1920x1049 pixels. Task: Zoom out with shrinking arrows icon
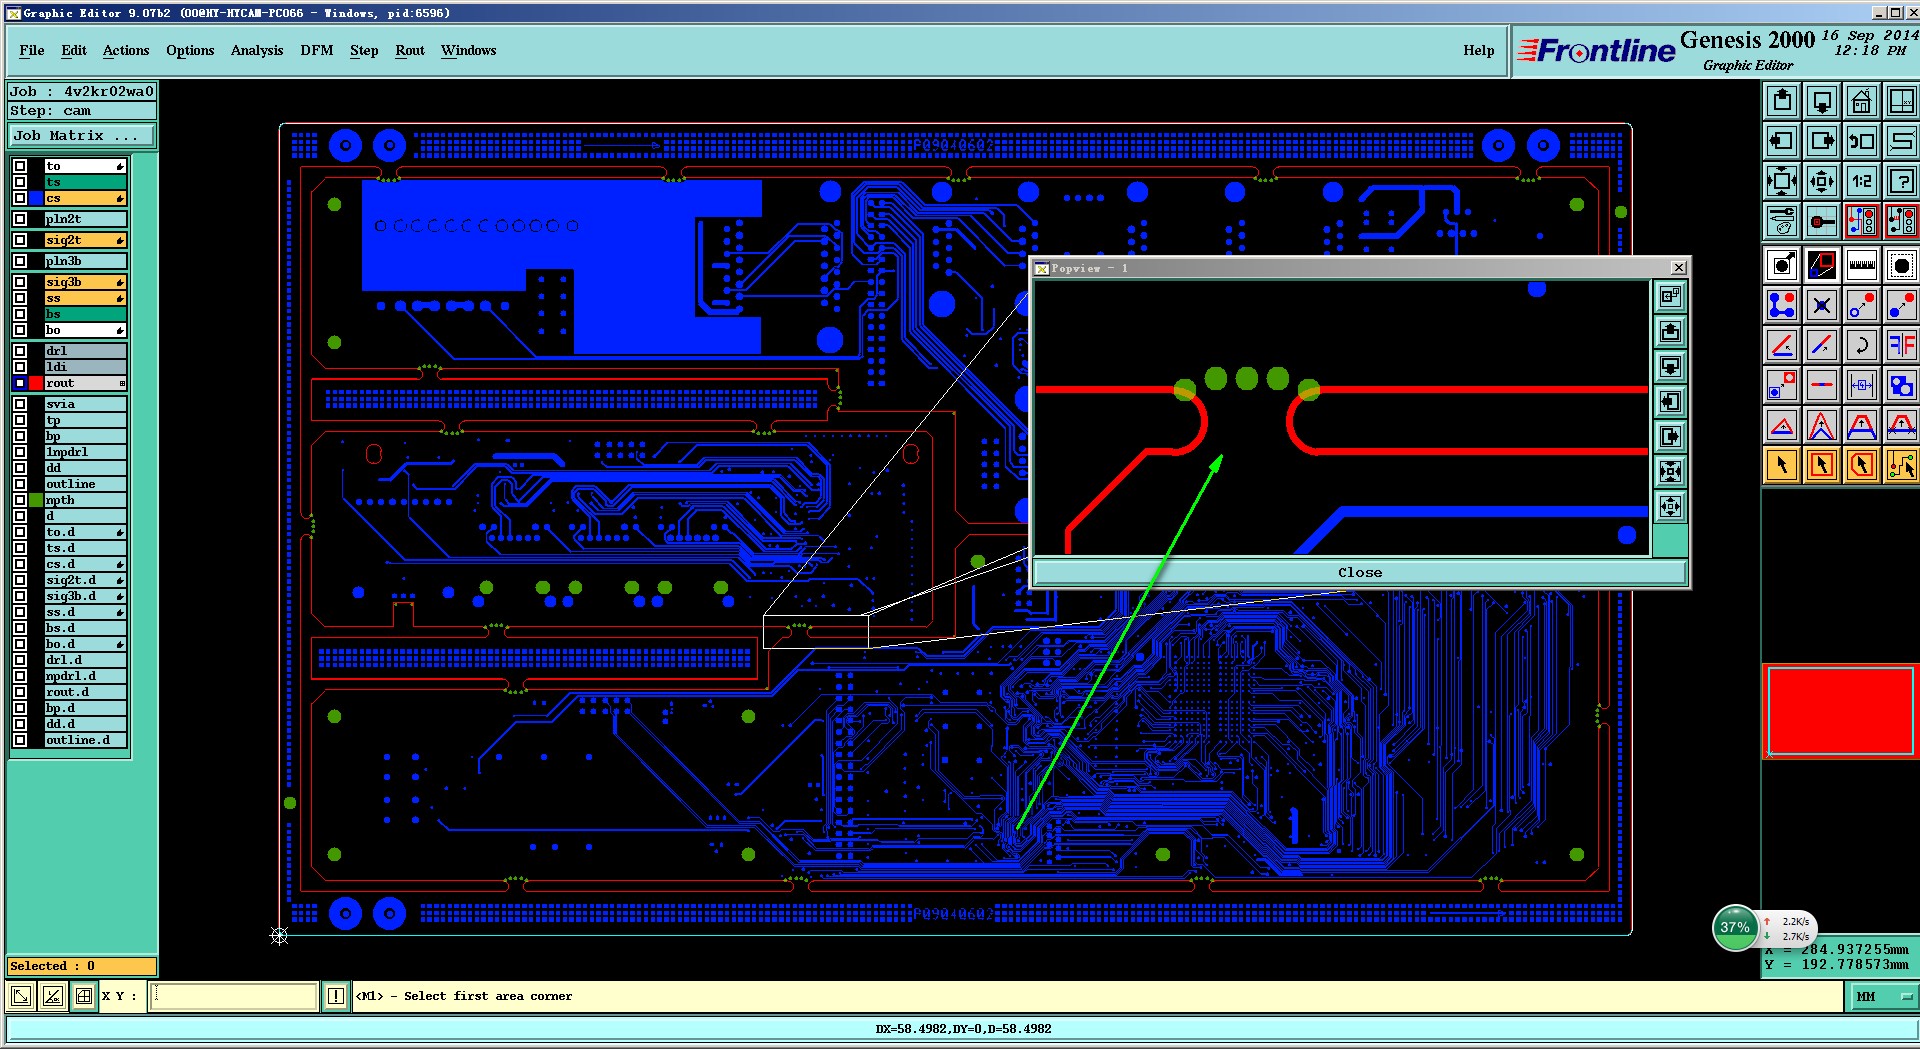pyautogui.click(x=1822, y=181)
